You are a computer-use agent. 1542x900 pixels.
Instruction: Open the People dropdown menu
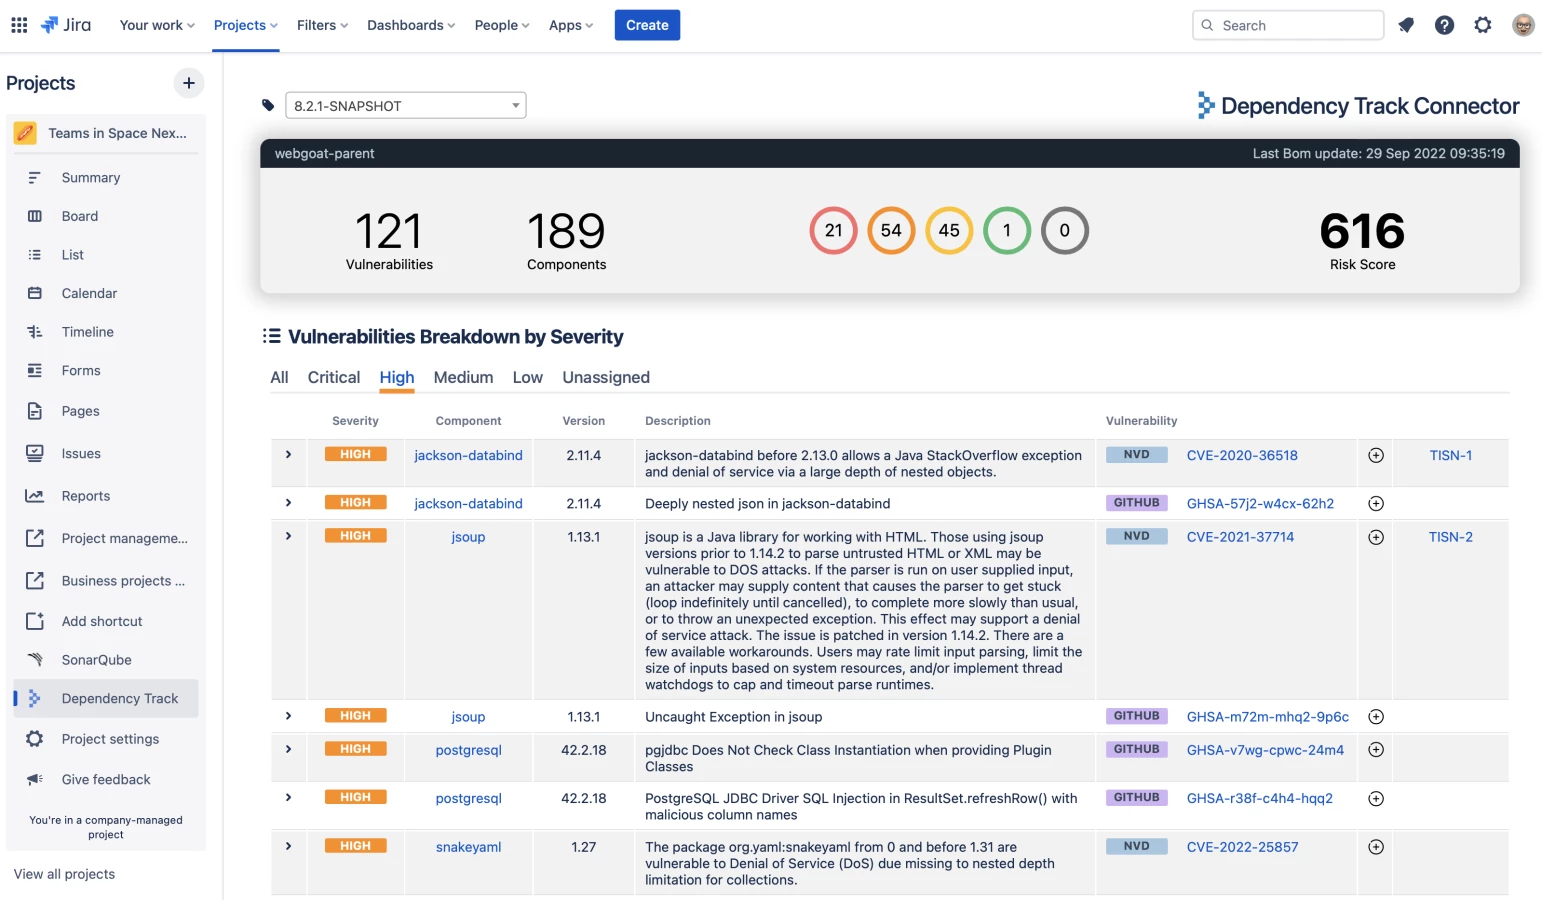[502, 25]
